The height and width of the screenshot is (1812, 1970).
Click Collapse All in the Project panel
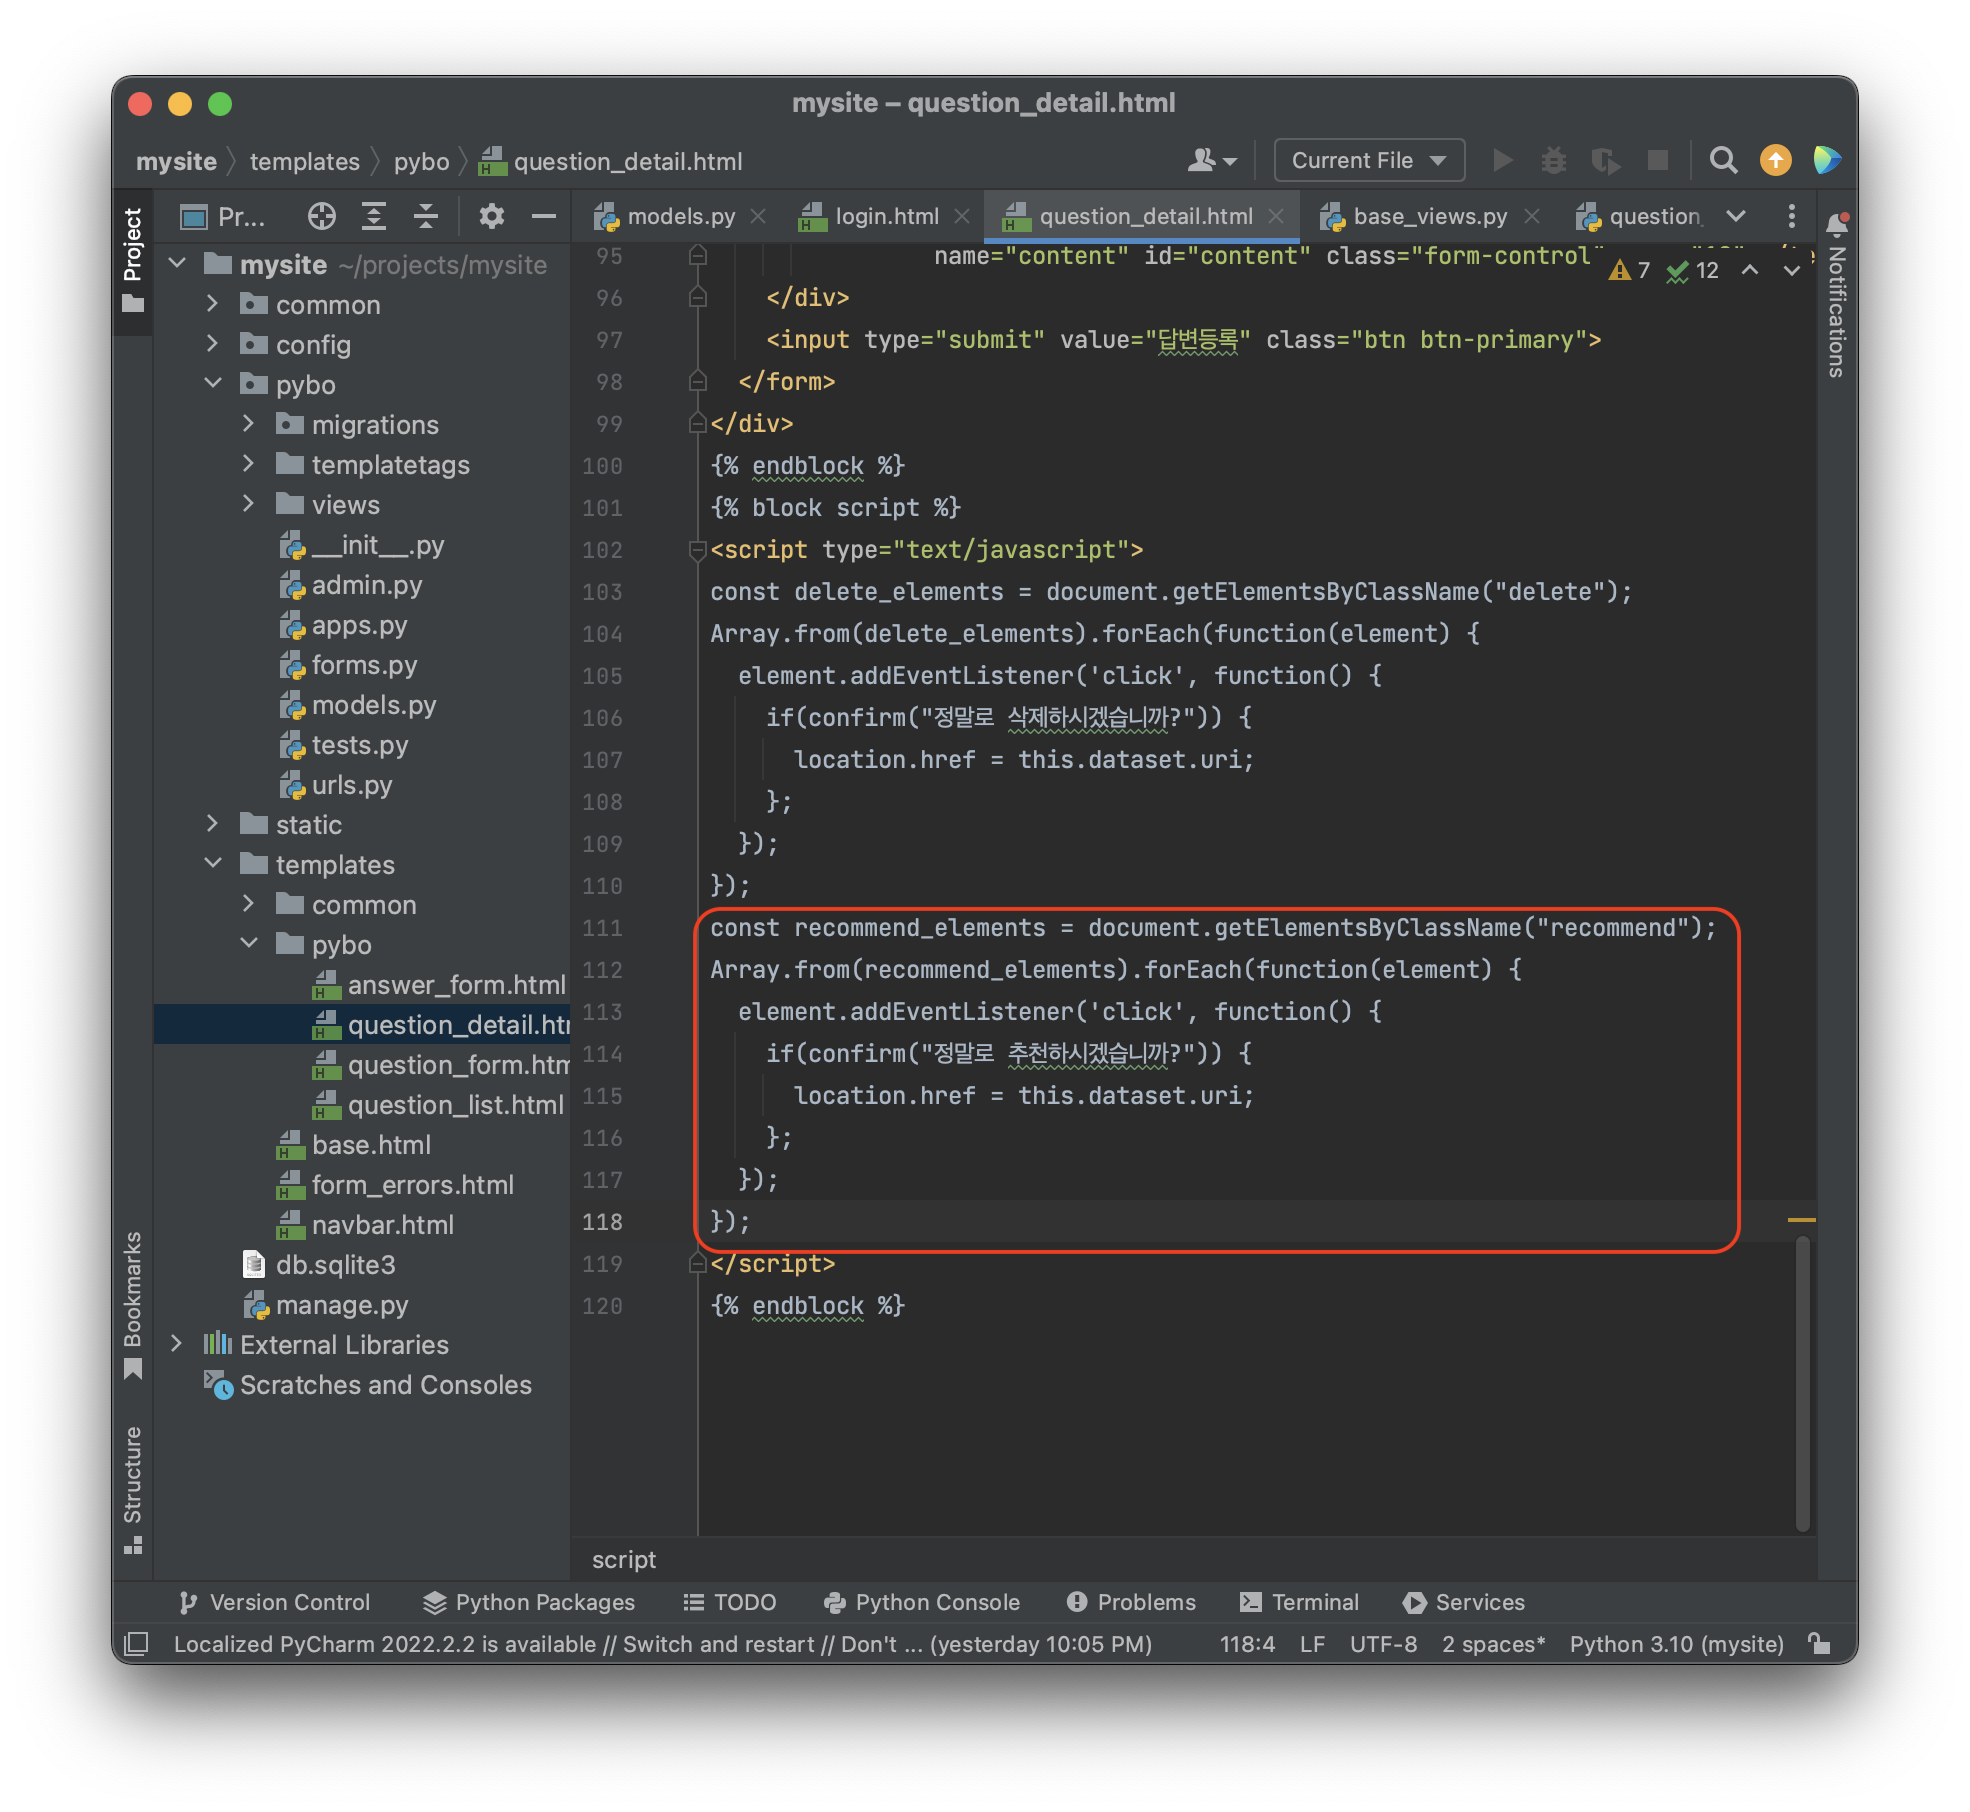tap(426, 216)
